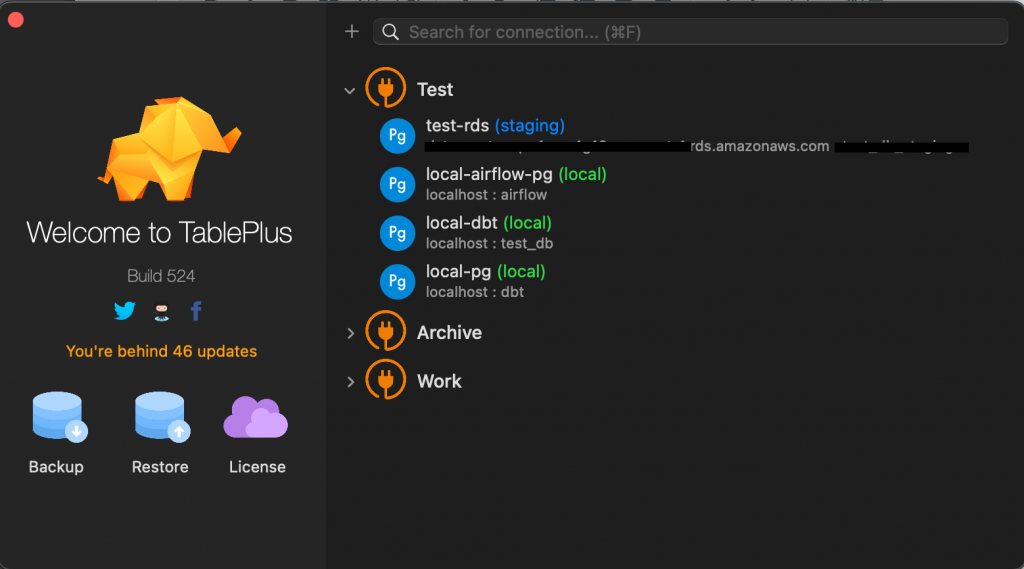Screen dimensions: 1024x569
Task: Open the Backup database icon
Action: pyautogui.click(x=59, y=417)
